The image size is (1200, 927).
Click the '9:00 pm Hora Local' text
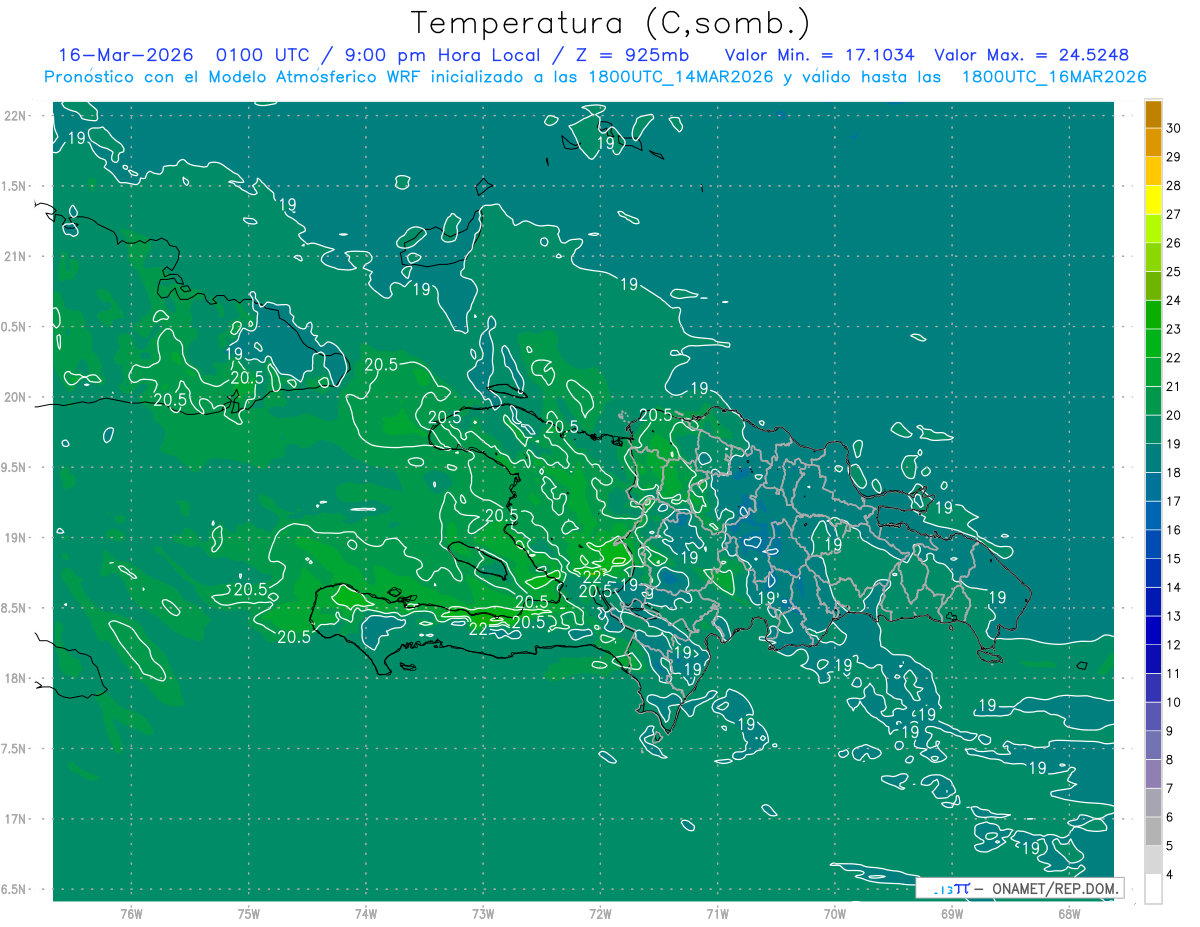(441, 56)
